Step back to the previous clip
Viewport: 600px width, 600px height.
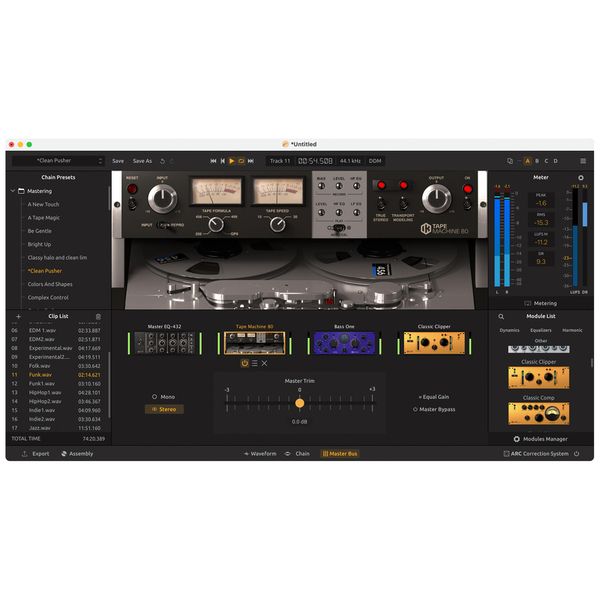[x=223, y=161]
